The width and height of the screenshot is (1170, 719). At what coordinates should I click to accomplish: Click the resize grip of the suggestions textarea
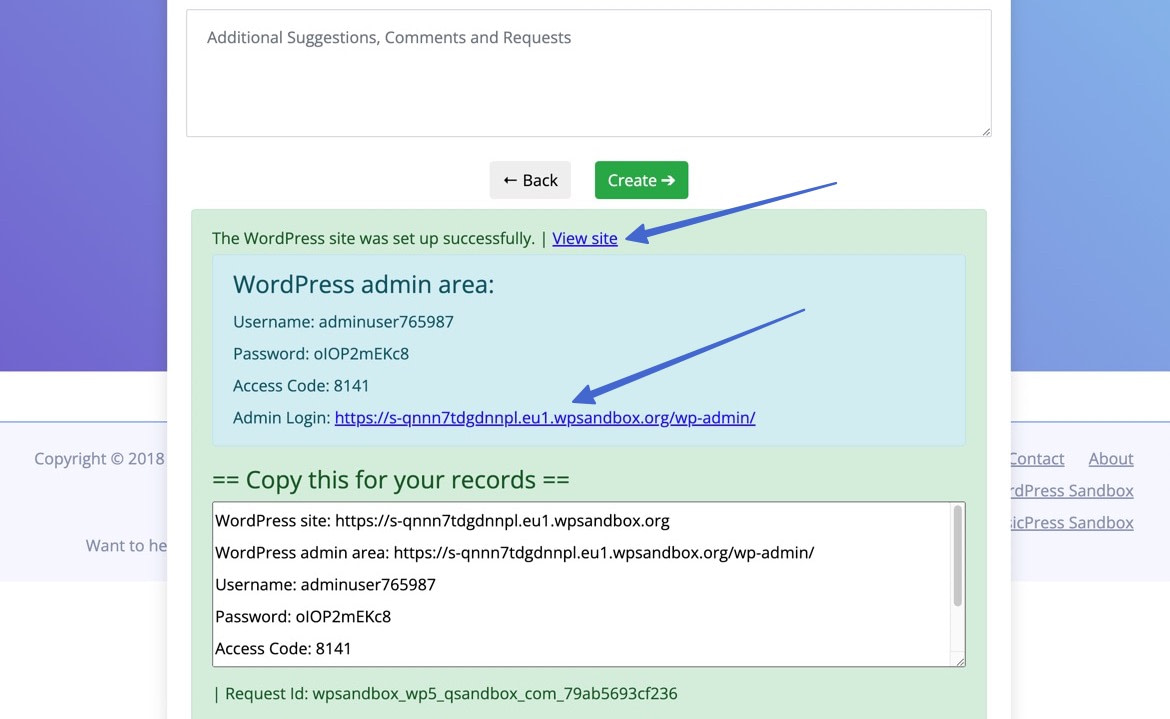click(986, 131)
